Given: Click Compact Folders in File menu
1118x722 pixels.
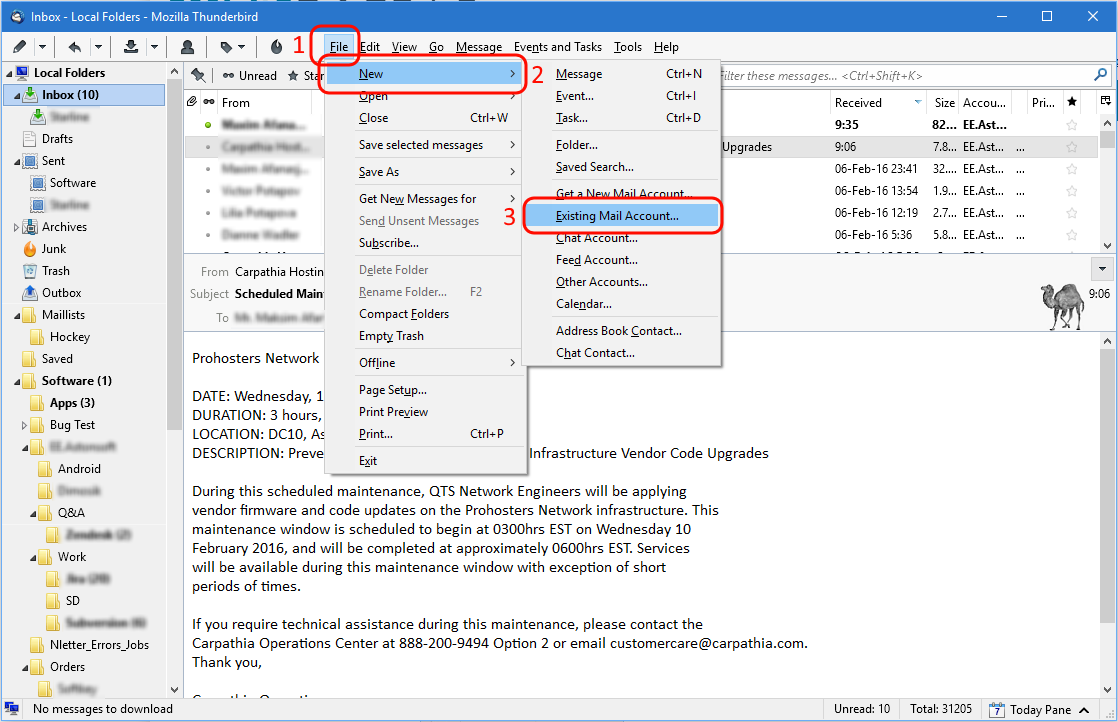Looking at the screenshot, I should click(426, 314).
